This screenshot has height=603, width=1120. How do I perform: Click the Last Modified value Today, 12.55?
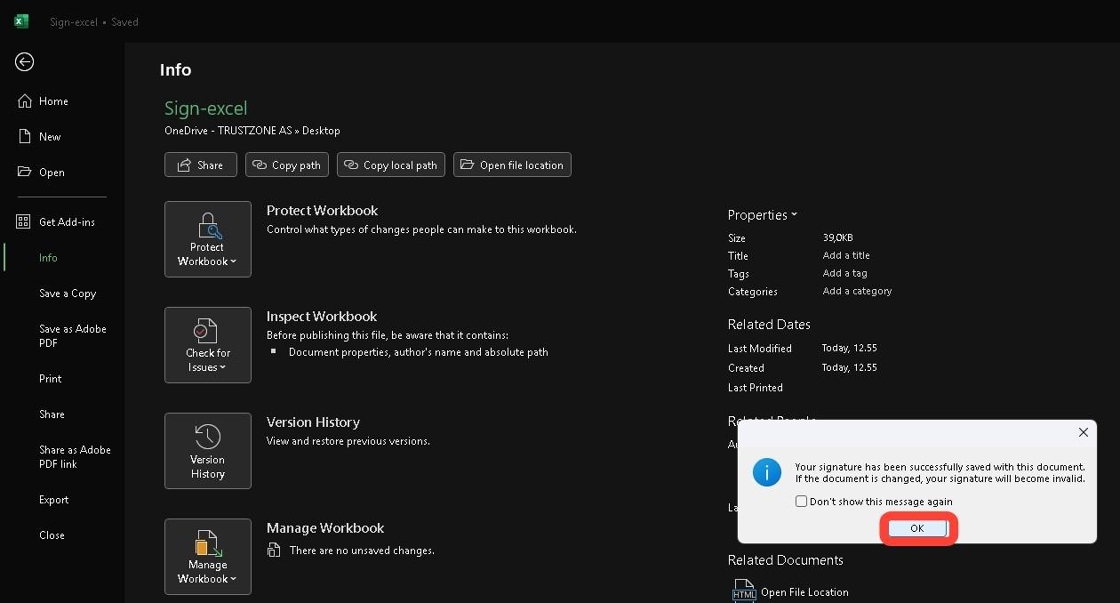pos(849,348)
